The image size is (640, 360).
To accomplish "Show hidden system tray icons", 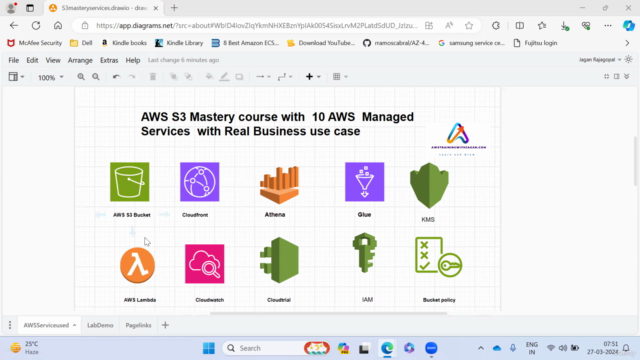I will 481,348.
